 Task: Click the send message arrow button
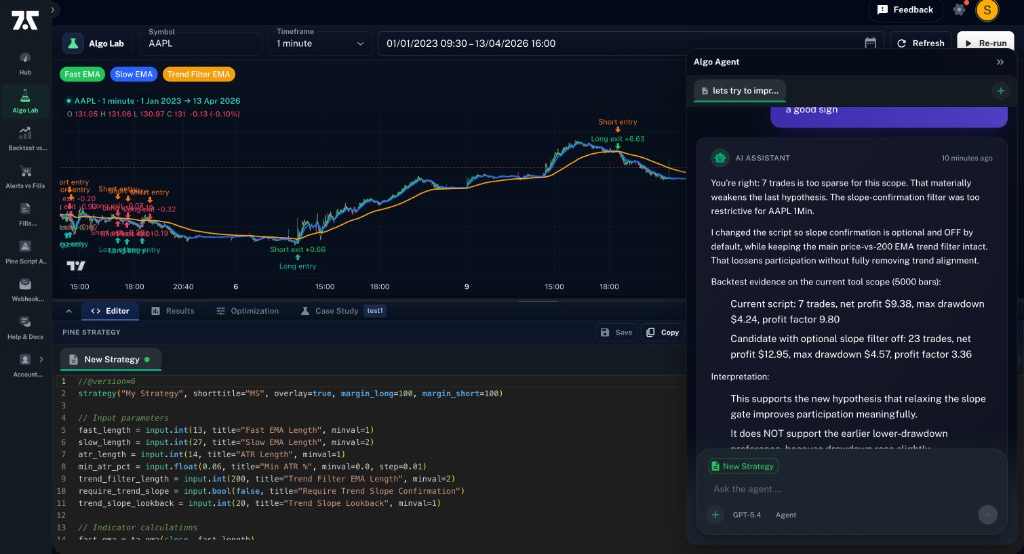pyautogui.click(x=987, y=515)
